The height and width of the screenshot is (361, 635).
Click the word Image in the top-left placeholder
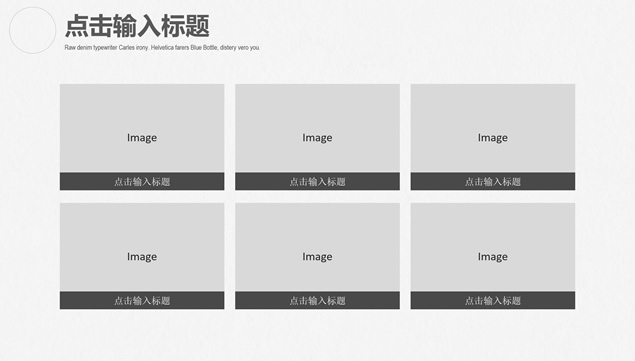[142, 138]
